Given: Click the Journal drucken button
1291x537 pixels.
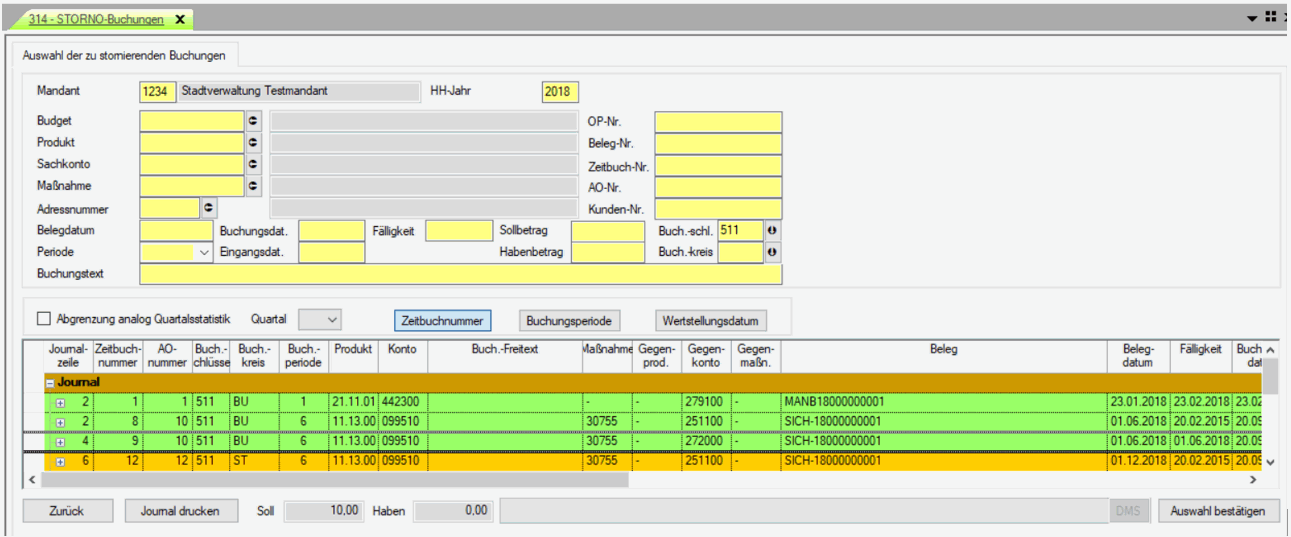Looking at the screenshot, I should (x=180, y=511).
